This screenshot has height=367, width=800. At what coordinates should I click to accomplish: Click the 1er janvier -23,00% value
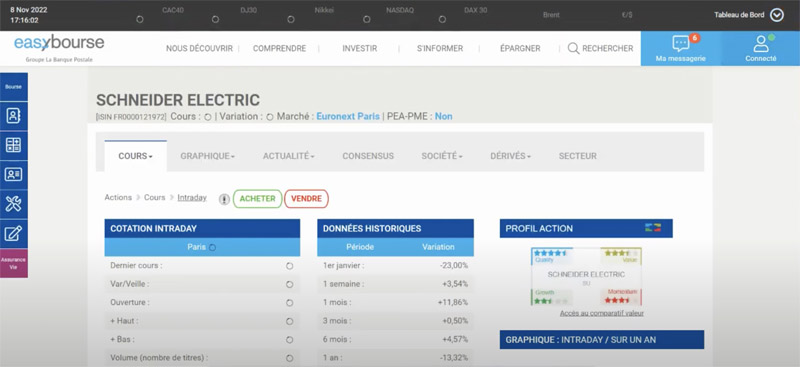click(x=454, y=266)
